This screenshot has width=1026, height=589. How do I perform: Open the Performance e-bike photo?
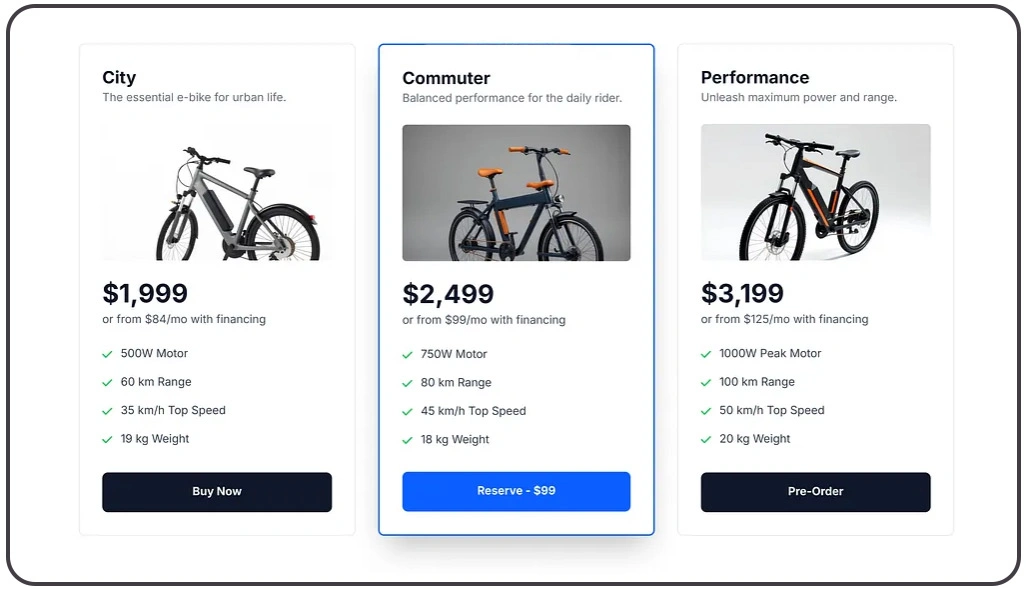[815, 192]
